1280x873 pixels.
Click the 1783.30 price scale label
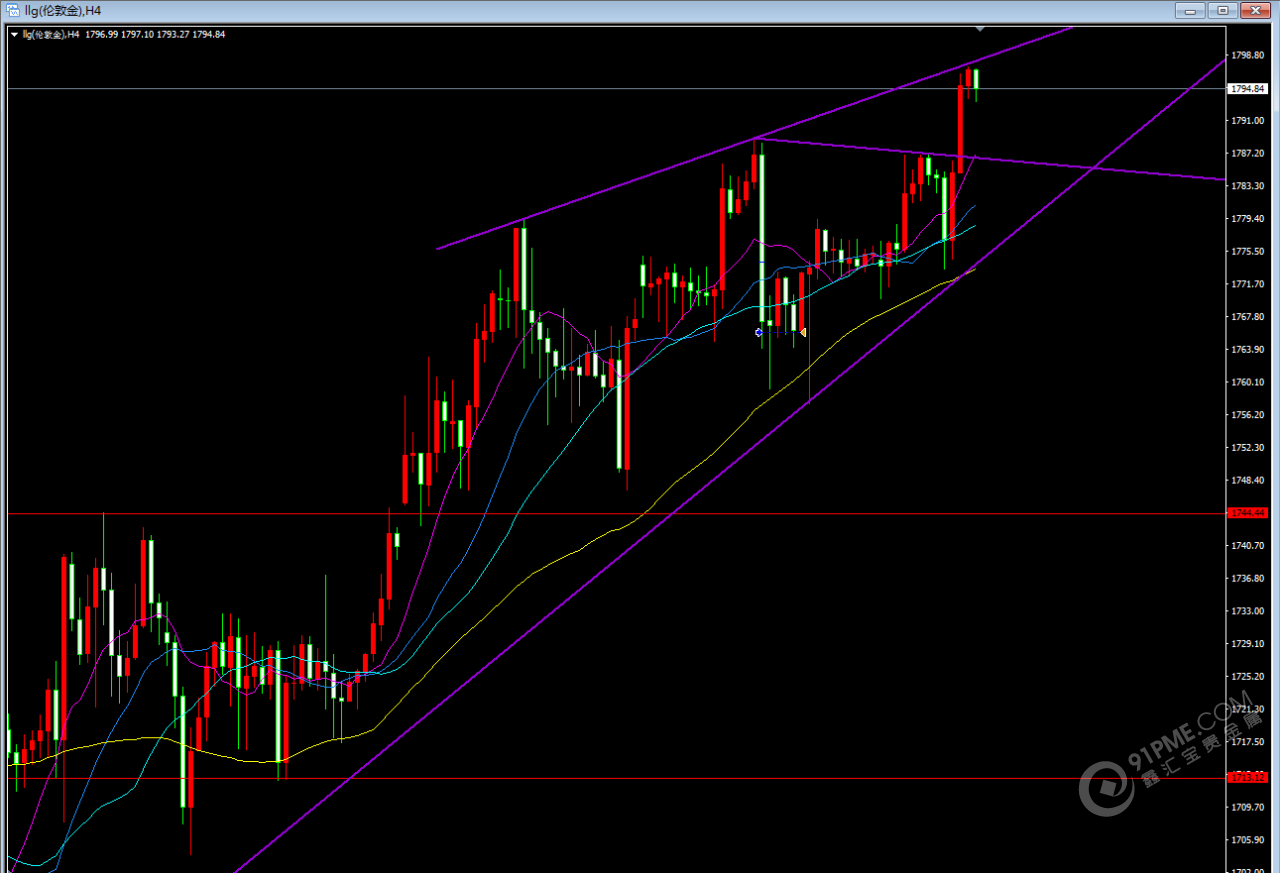tap(1247, 186)
